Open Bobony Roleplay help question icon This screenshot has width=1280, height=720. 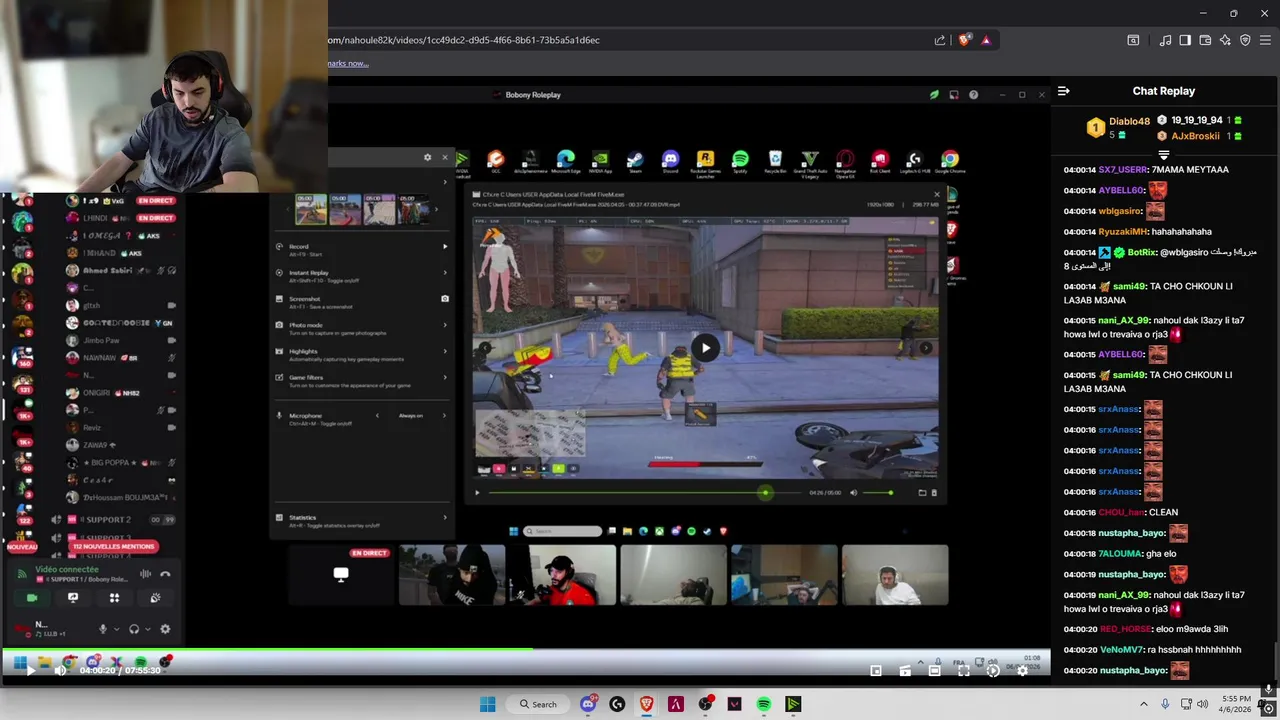tap(973, 95)
